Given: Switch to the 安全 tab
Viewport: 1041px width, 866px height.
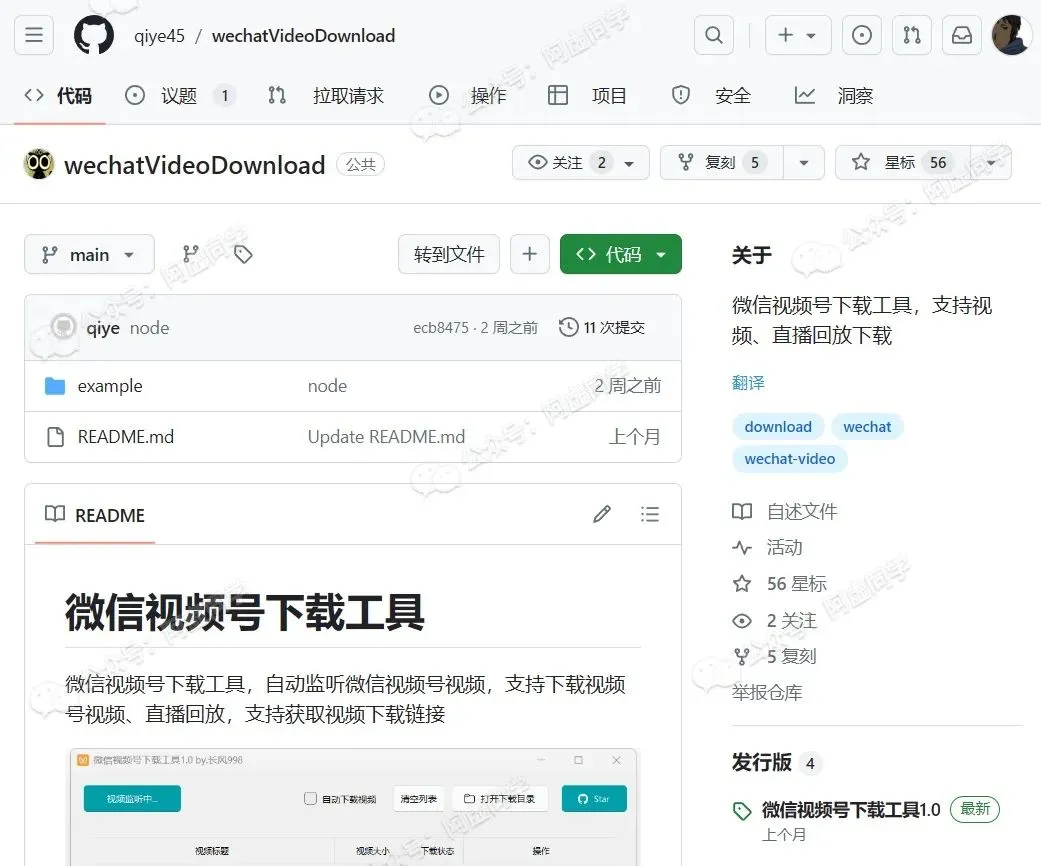Looking at the screenshot, I should [710, 96].
